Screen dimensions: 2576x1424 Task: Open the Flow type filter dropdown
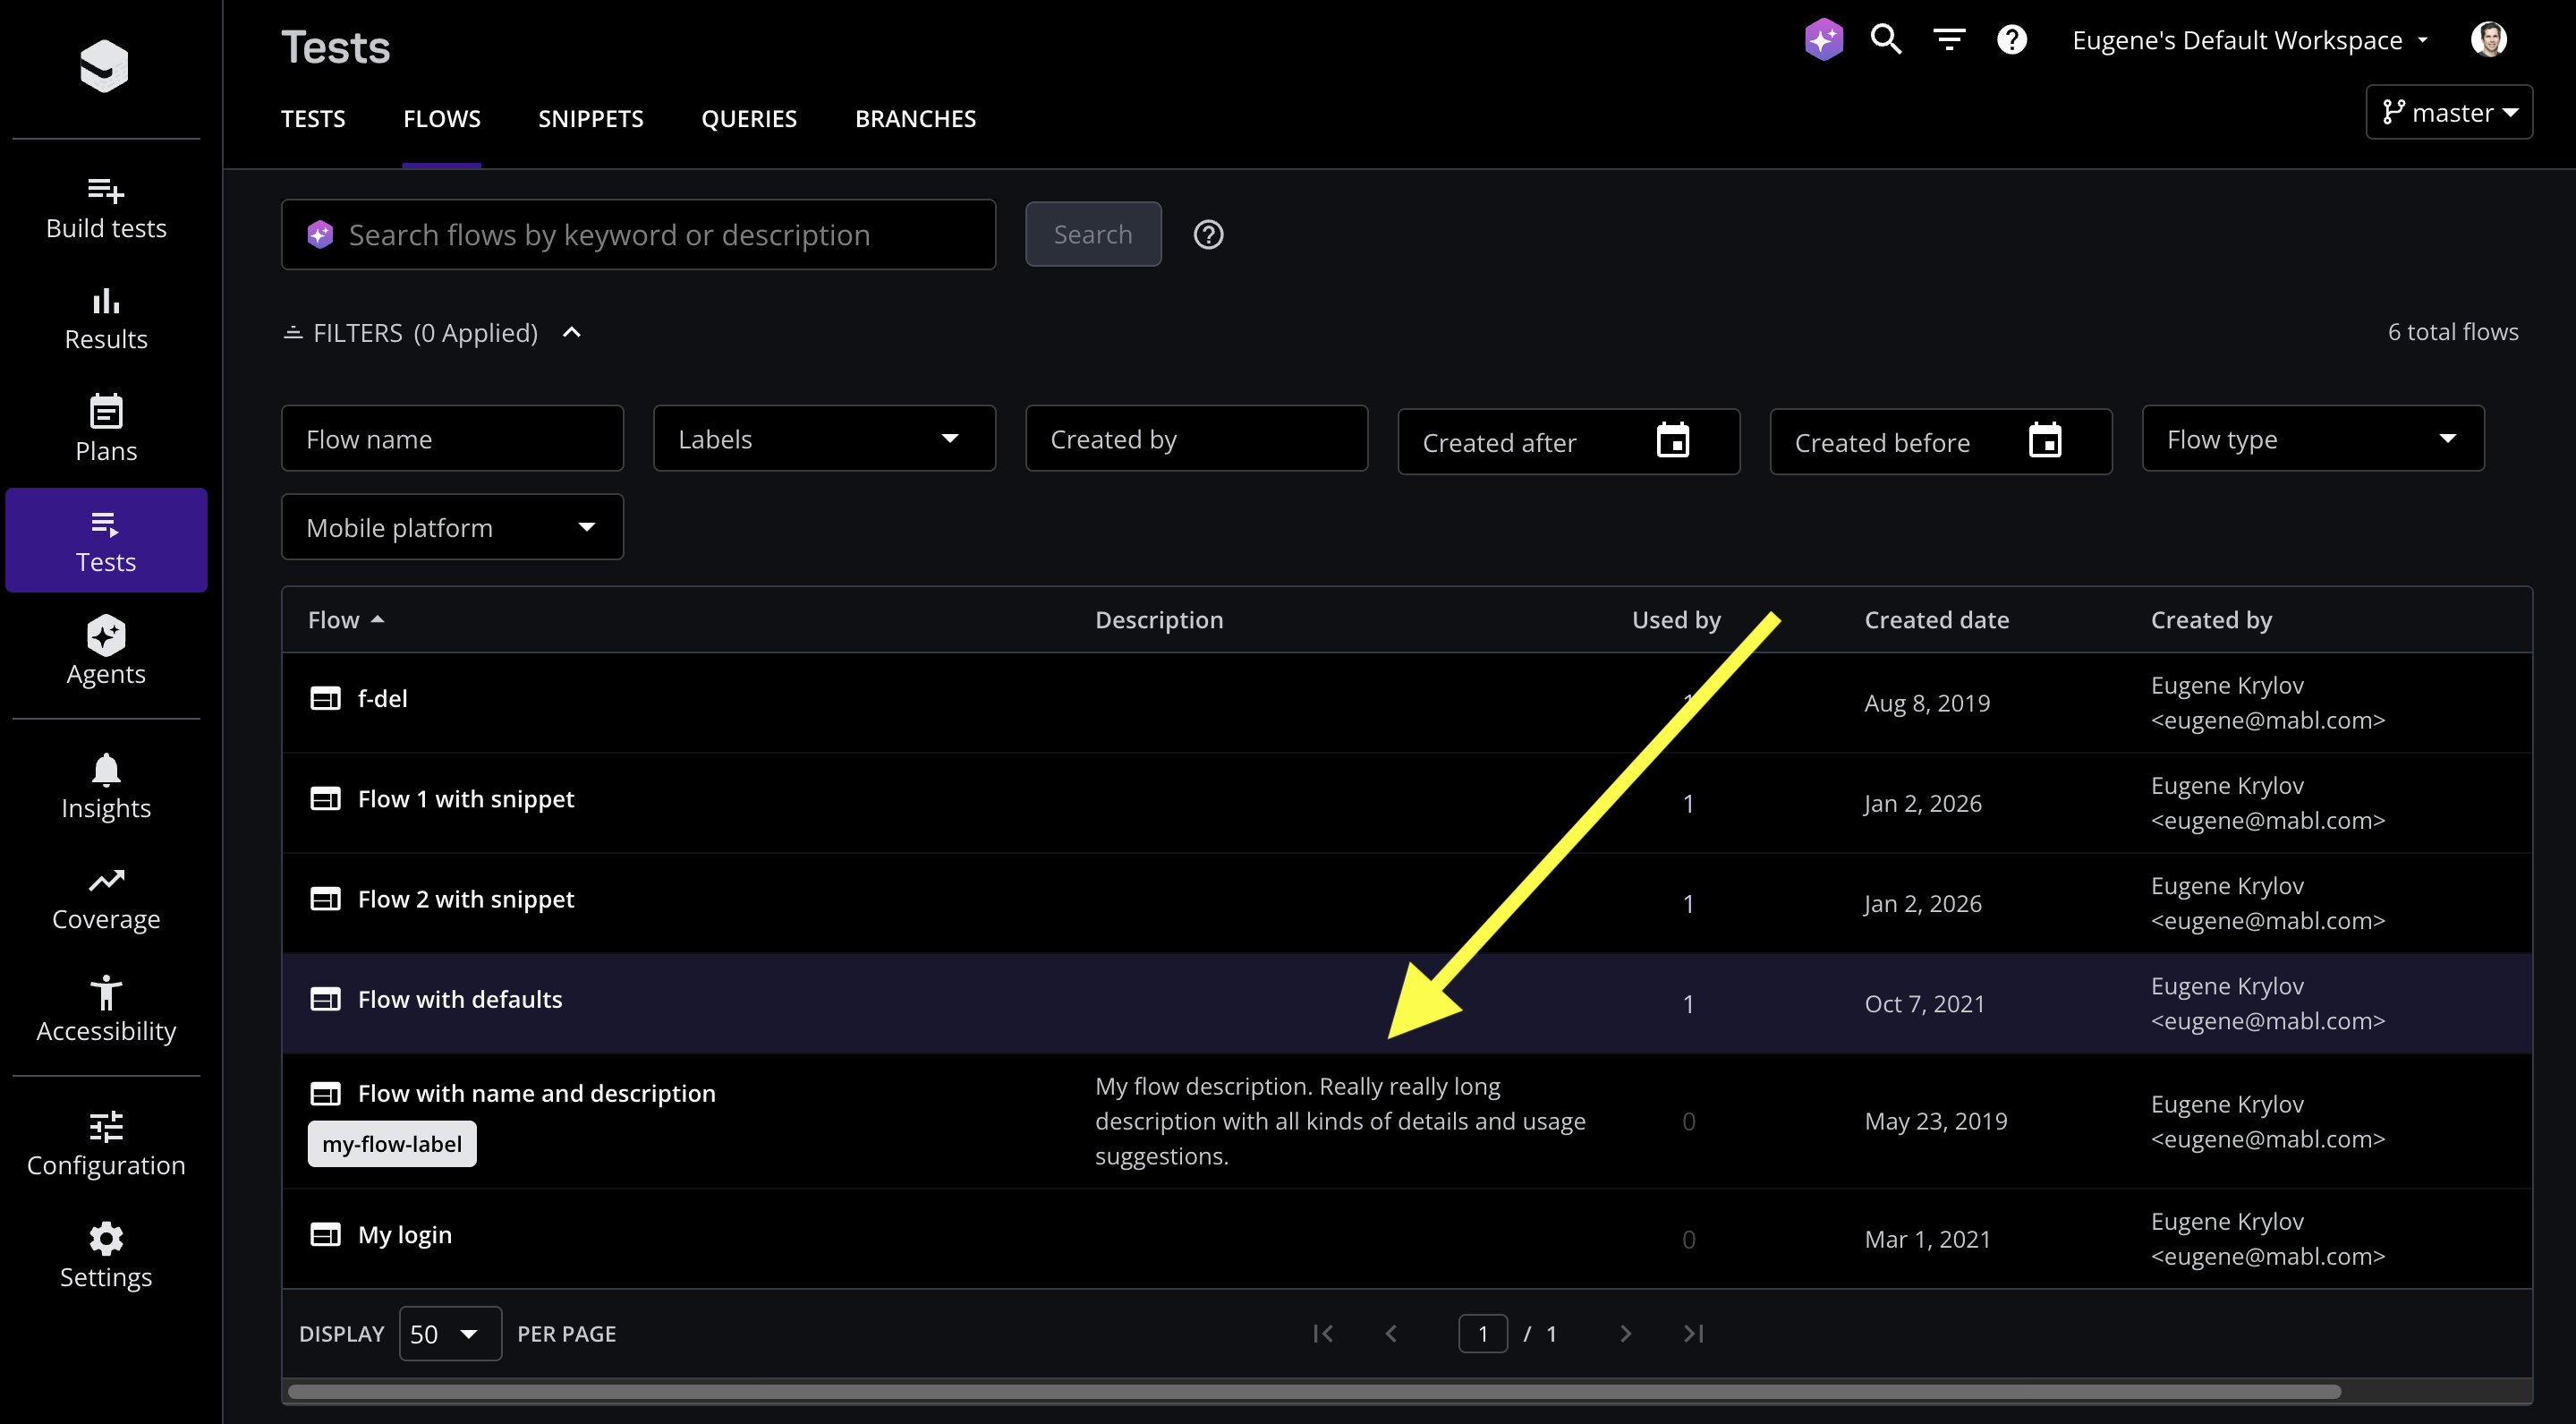pyautogui.click(x=2312, y=438)
